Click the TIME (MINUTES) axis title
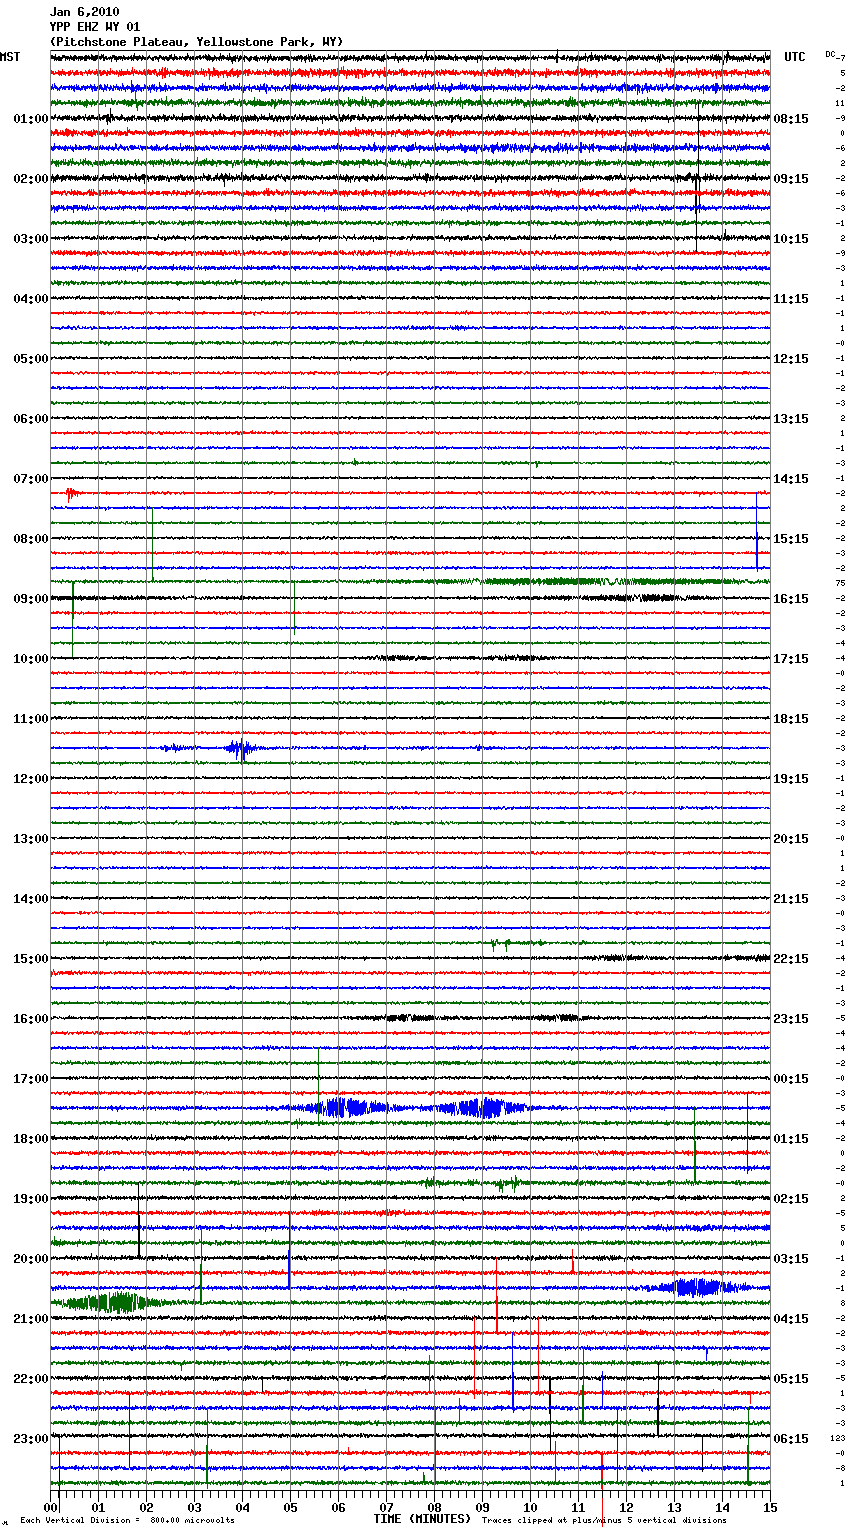The image size is (850, 1534). 422,1519
